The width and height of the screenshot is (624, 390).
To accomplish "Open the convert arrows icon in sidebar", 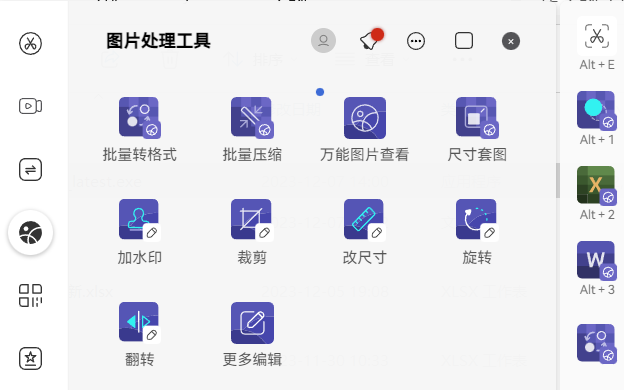I will click(30, 170).
